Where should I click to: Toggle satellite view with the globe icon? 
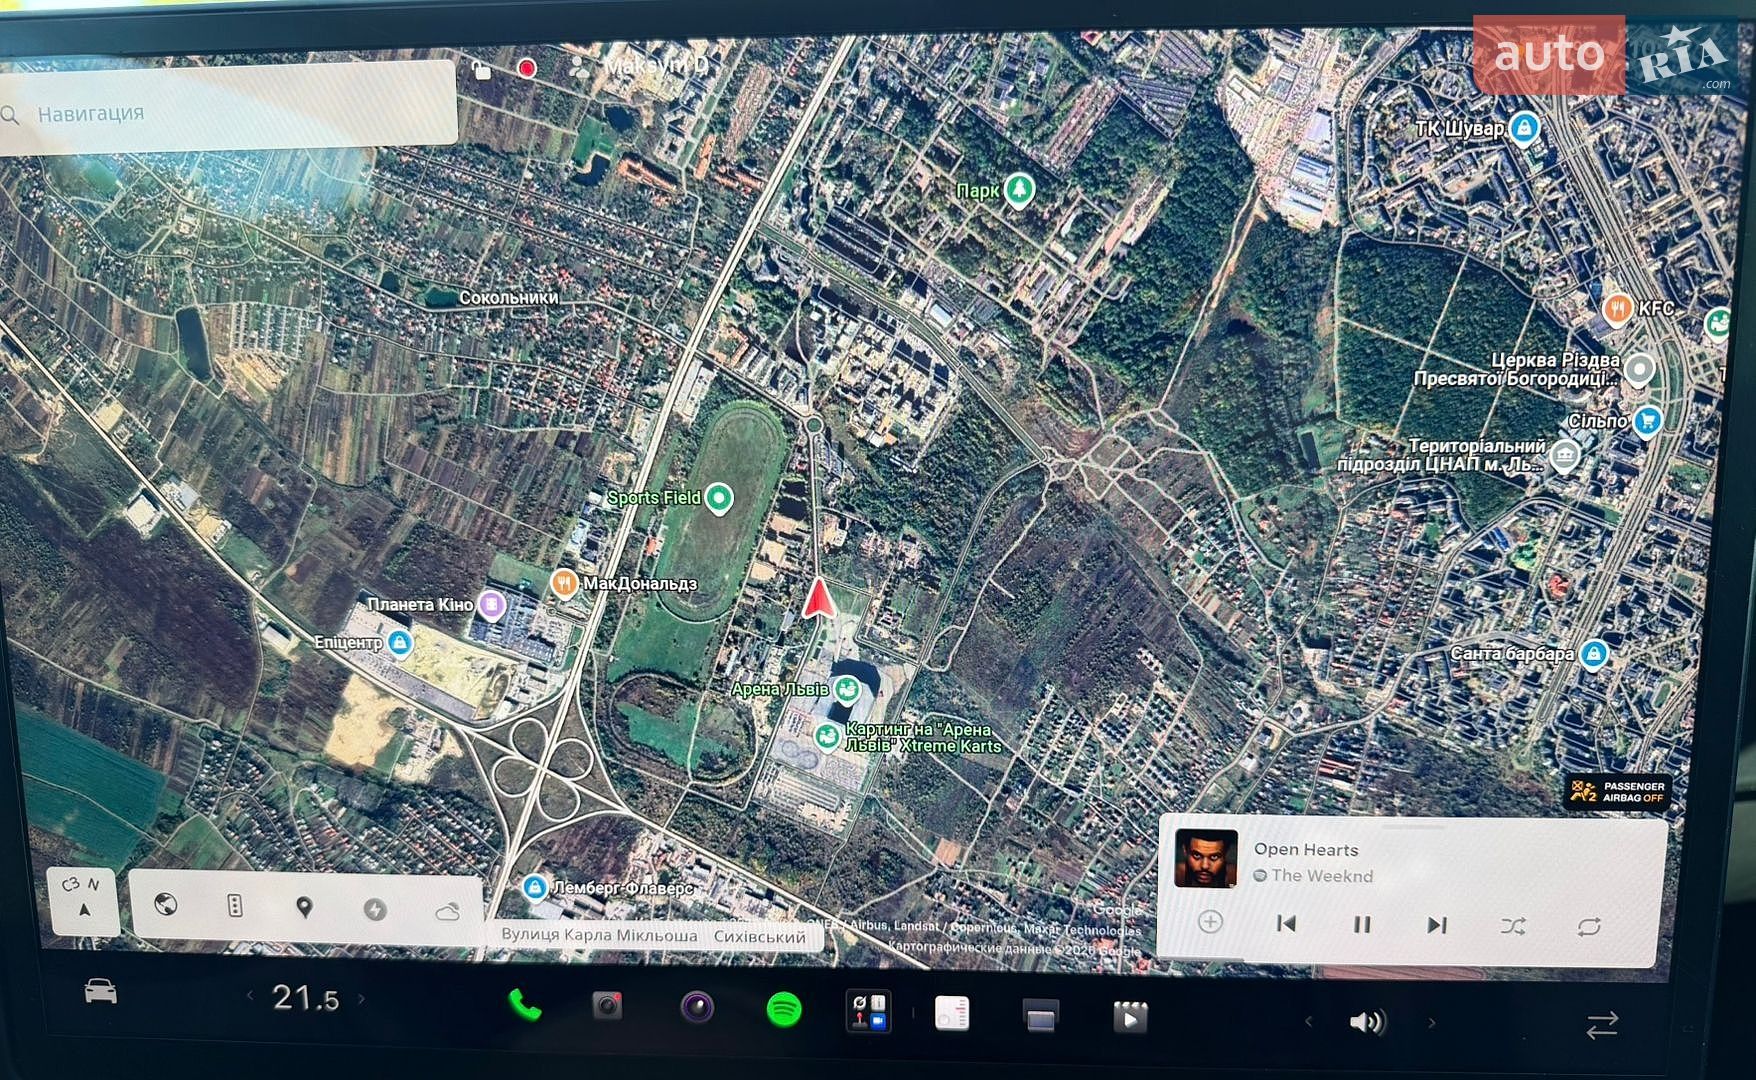(166, 904)
